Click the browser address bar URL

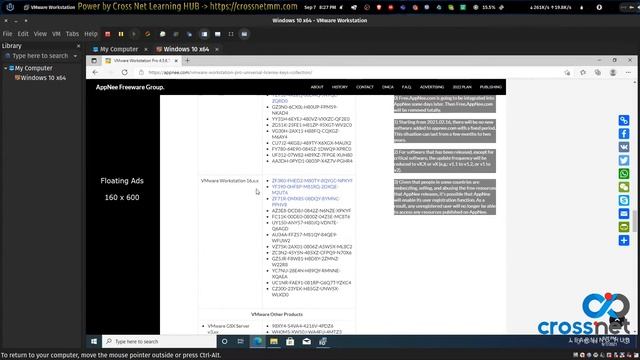tap(230, 72)
